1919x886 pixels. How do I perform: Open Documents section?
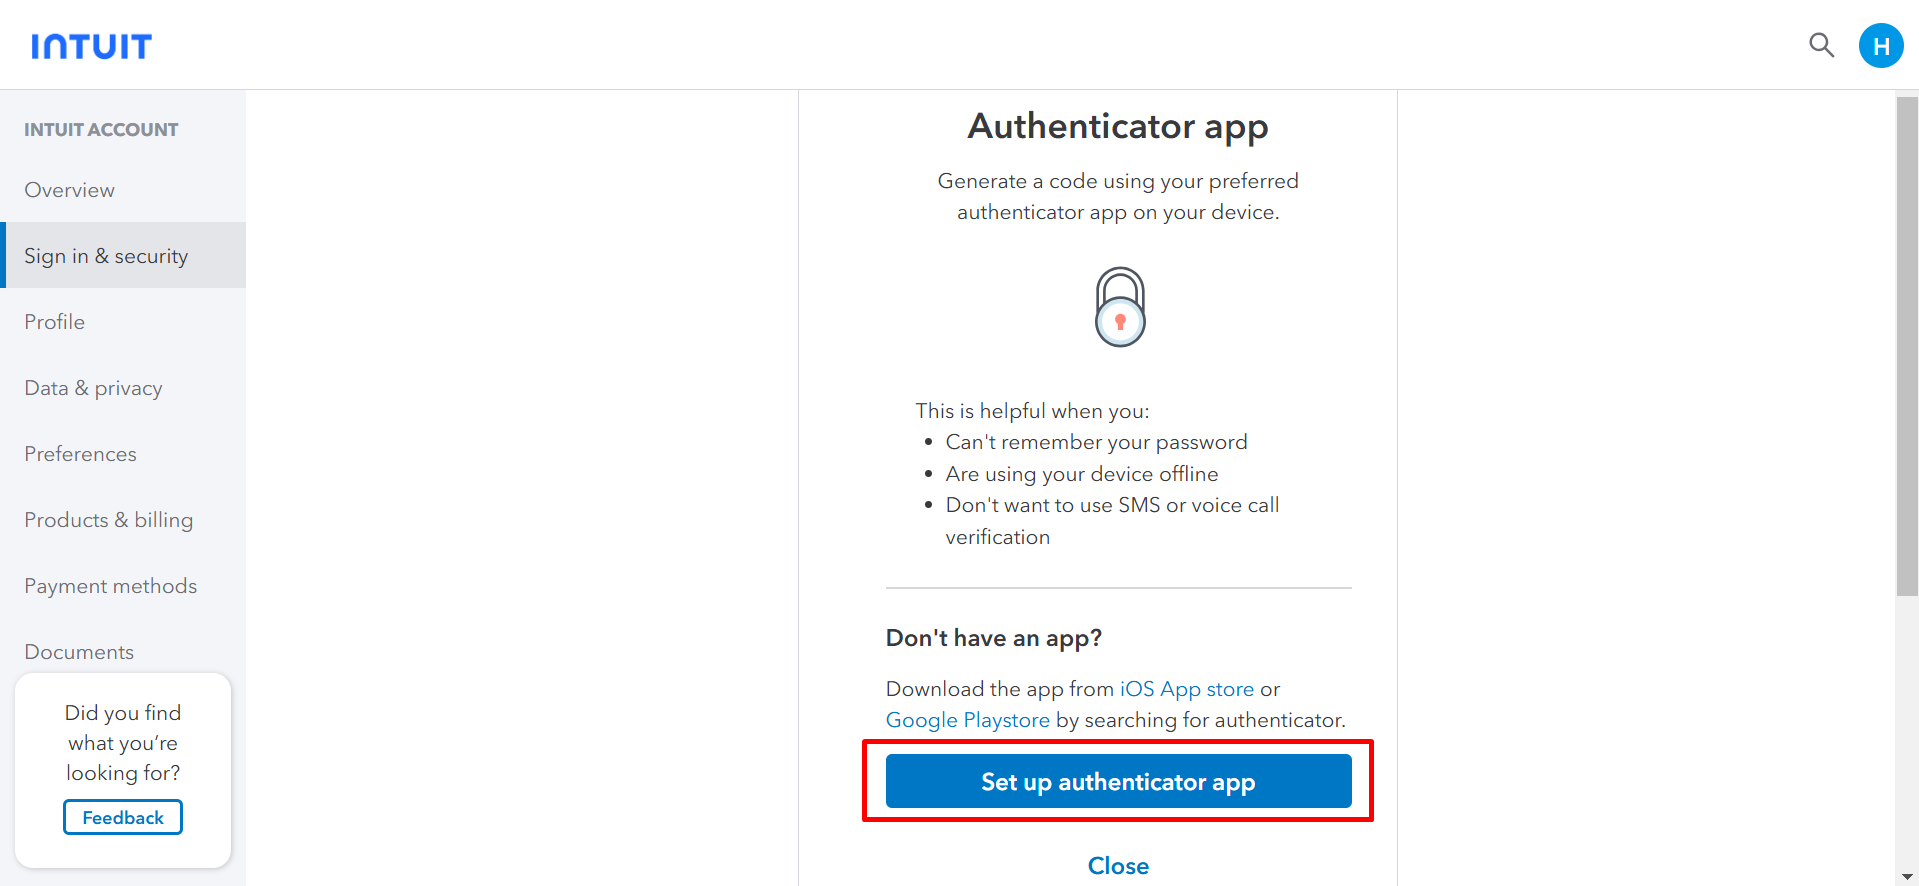click(x=79, y=652)
